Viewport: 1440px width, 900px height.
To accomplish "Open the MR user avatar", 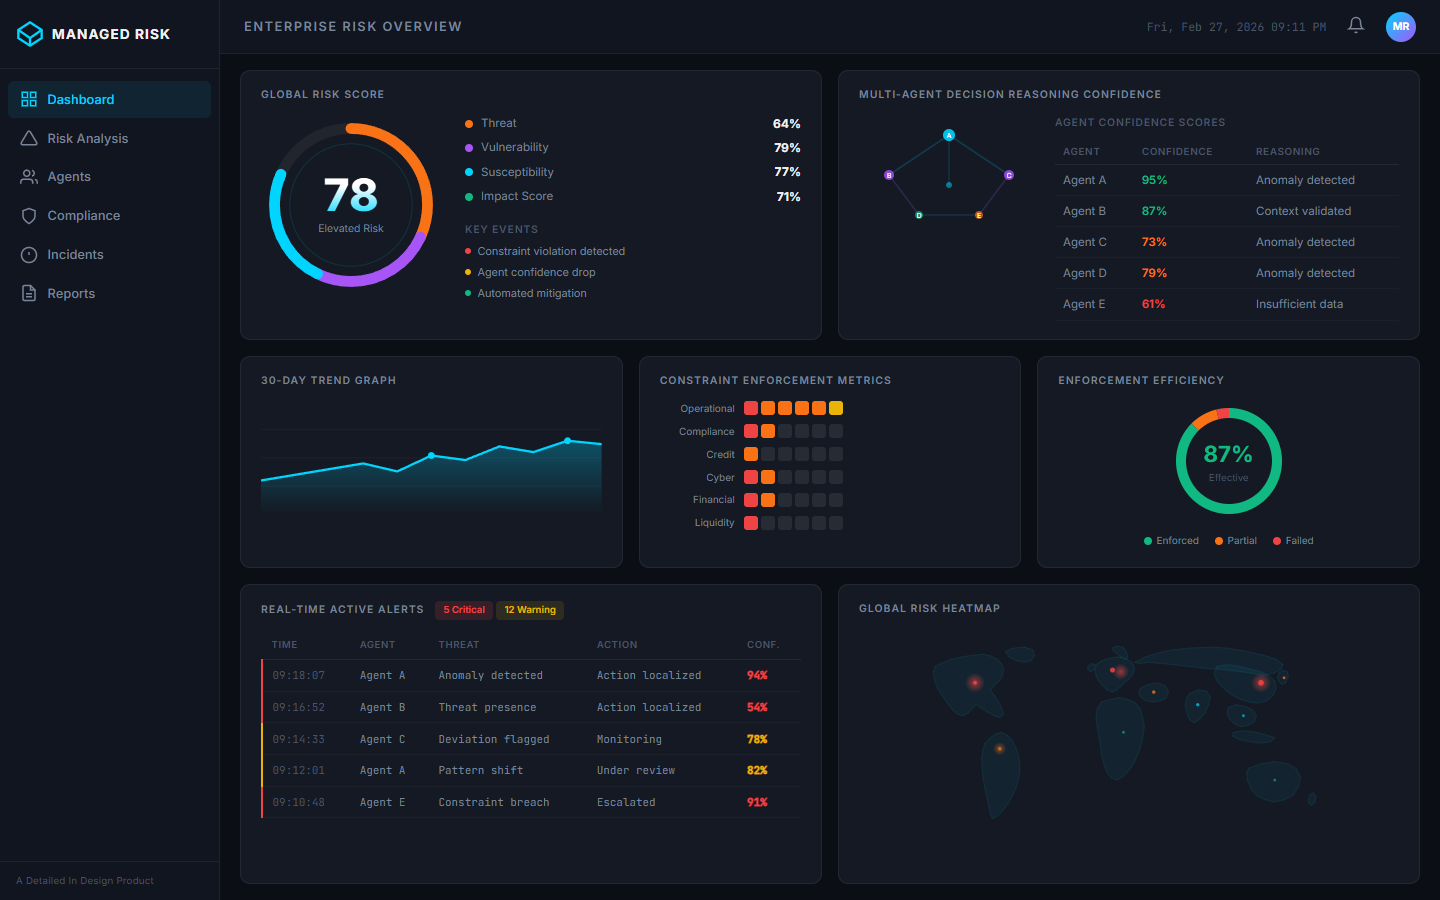I will pyautogui.click(x=1401, y=27).
